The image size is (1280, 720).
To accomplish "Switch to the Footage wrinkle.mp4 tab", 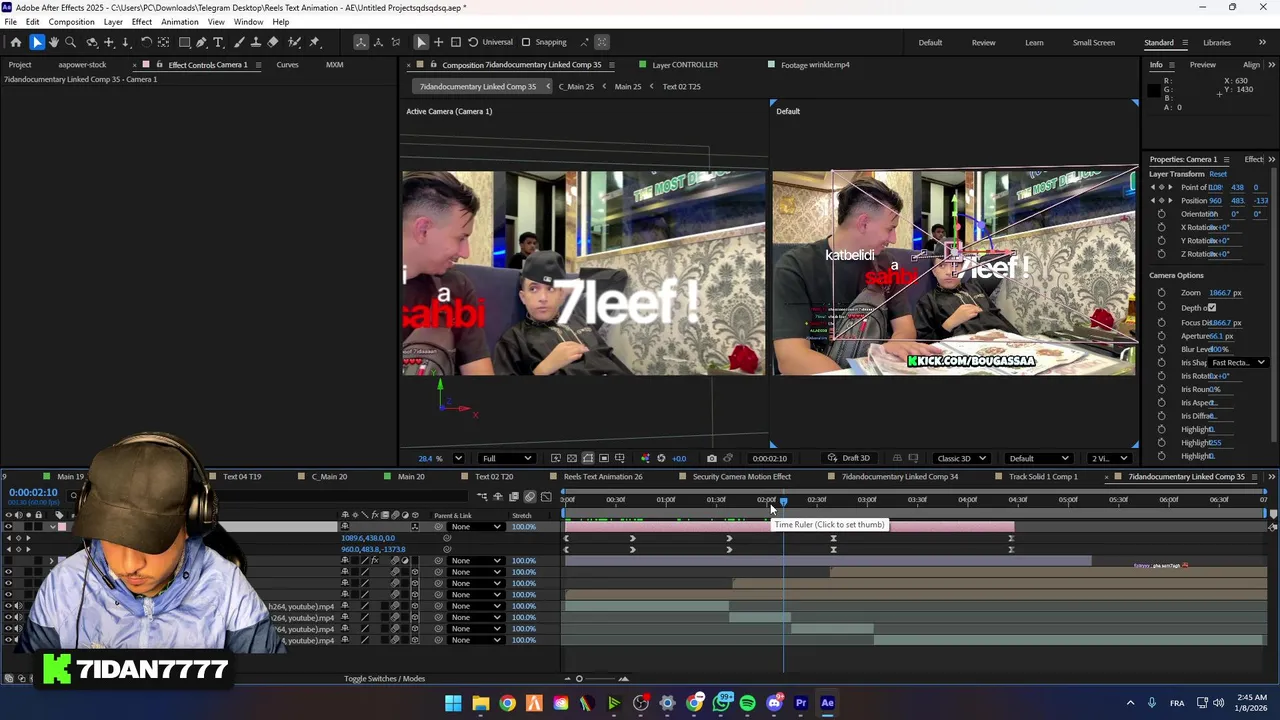I will click(x=815, y=65).
